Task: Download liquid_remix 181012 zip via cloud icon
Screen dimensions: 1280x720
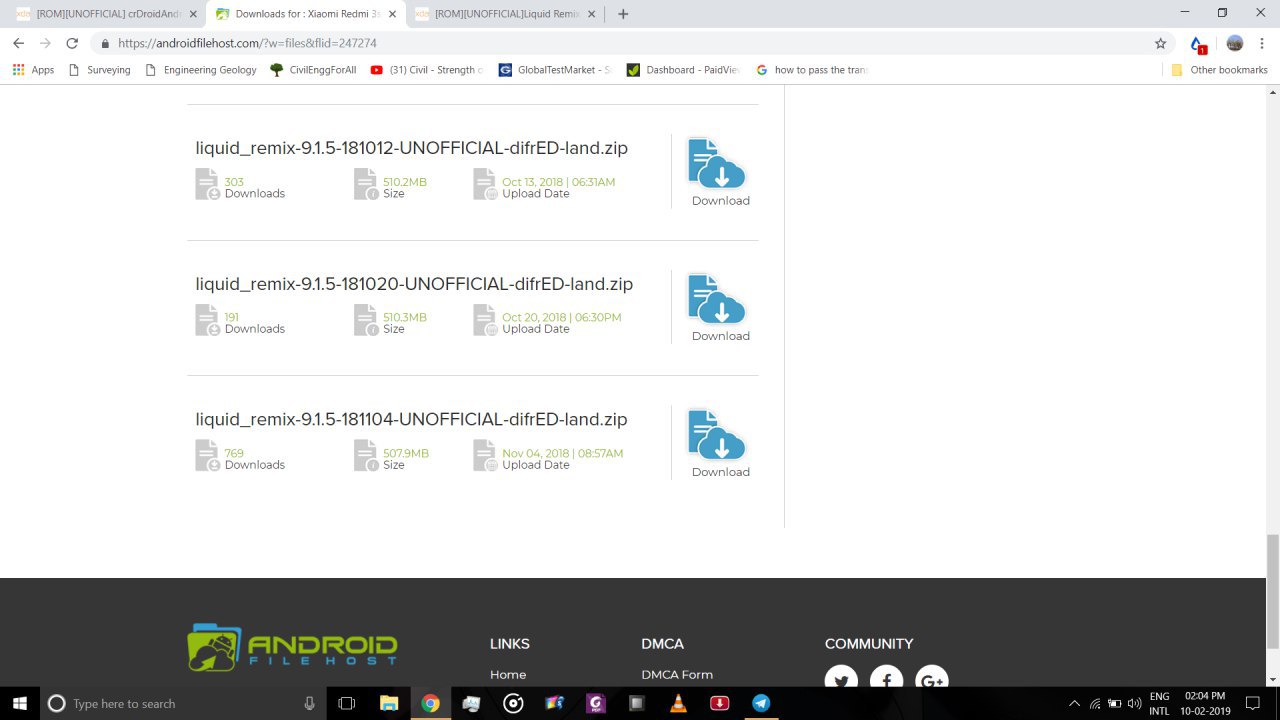Action: [717, 164]
